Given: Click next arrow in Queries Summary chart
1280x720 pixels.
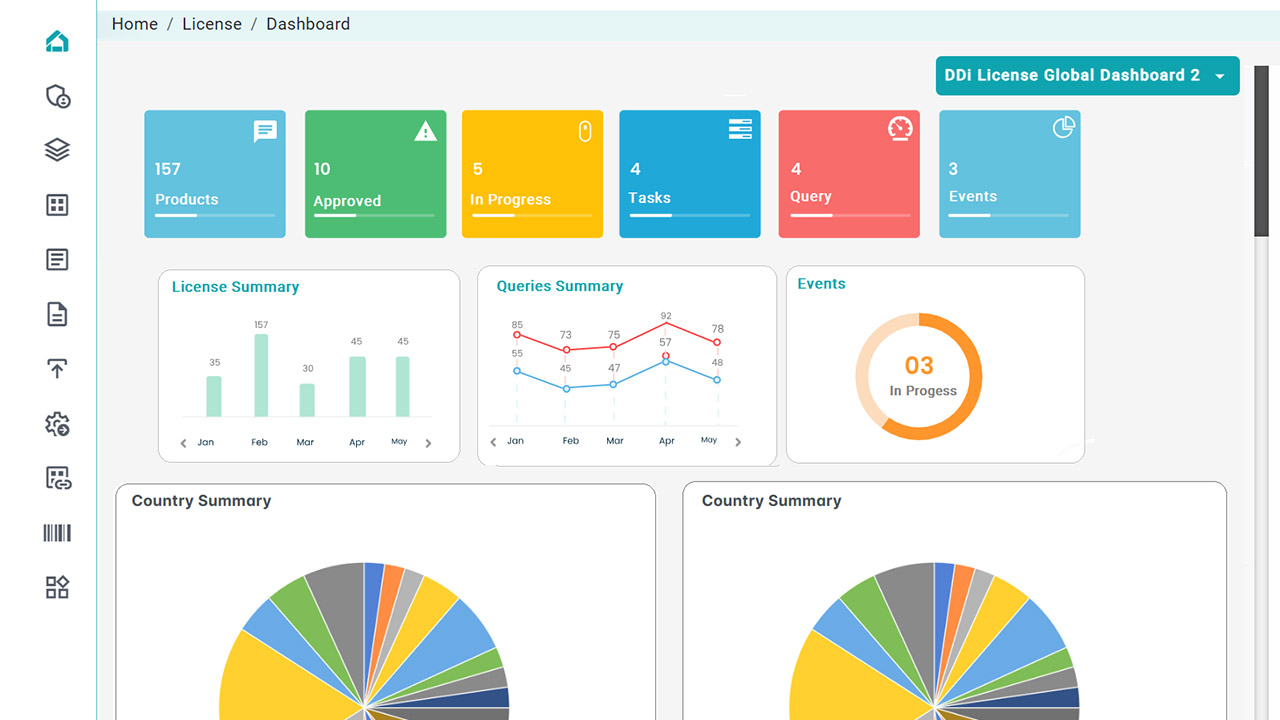Looking at the screenshot, I should pyautogui.click(x=738, y=442).
